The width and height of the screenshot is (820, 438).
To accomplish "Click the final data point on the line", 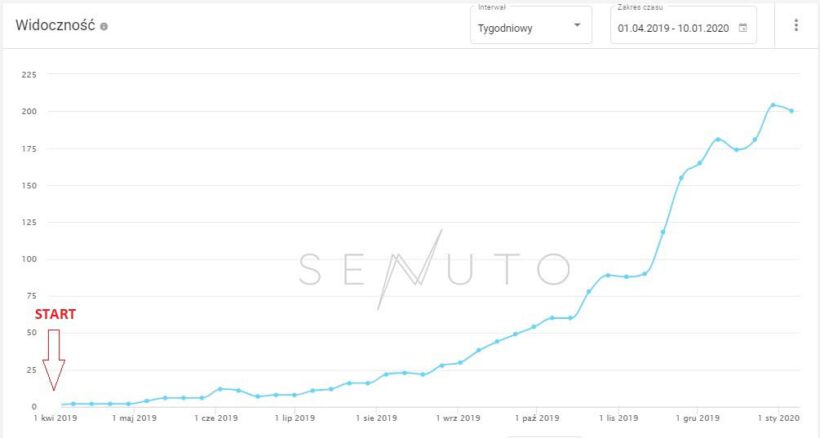I will click(x=792, y=111).
